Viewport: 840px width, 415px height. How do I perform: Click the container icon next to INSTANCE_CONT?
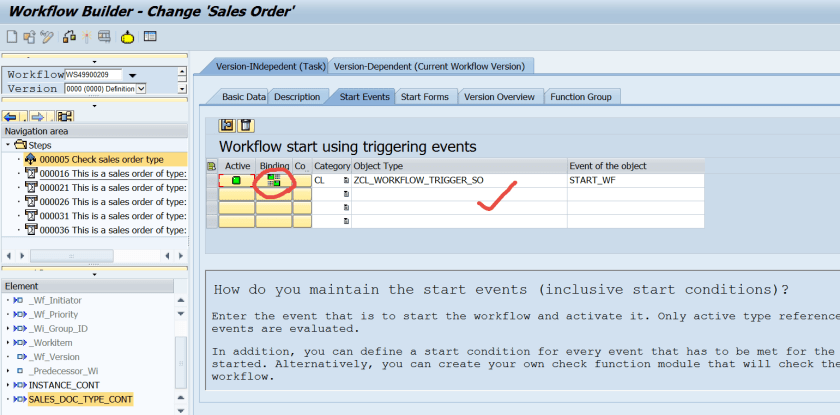point(20,385)
